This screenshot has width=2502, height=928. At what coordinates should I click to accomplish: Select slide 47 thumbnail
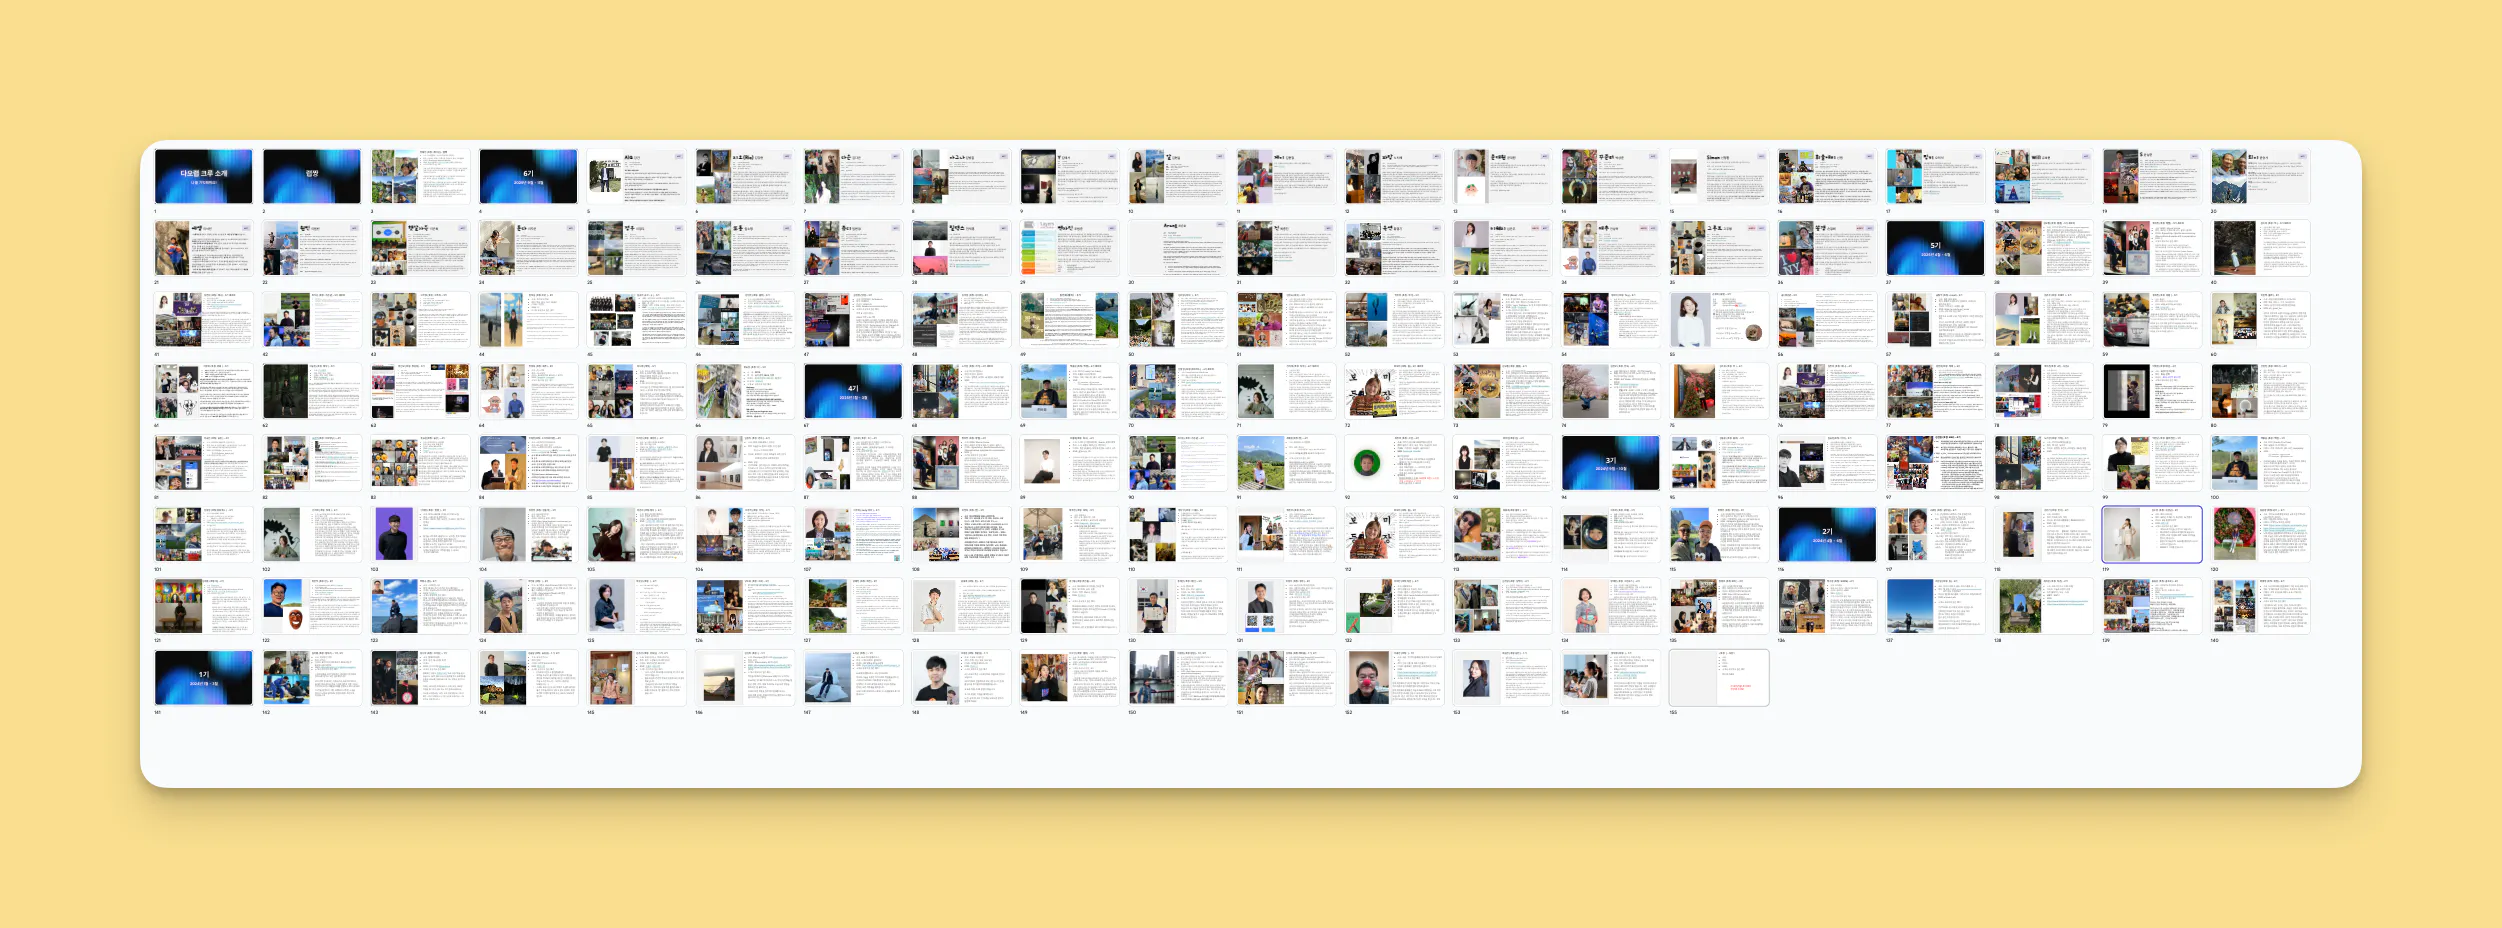tap(853, 320)
